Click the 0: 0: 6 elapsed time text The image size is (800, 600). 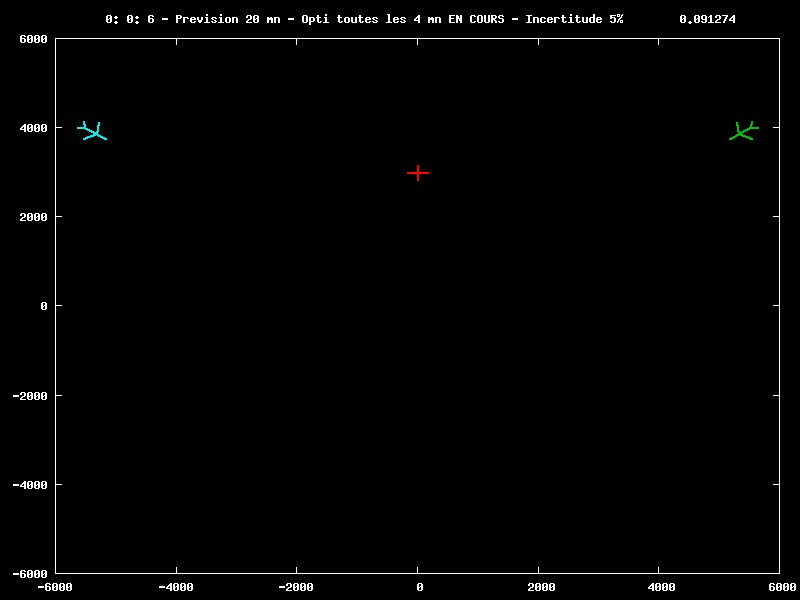[130, 19]
